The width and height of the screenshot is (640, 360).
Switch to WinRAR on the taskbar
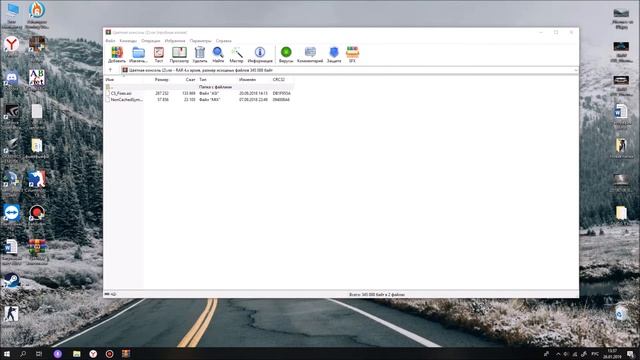click(x=126, y=353)
